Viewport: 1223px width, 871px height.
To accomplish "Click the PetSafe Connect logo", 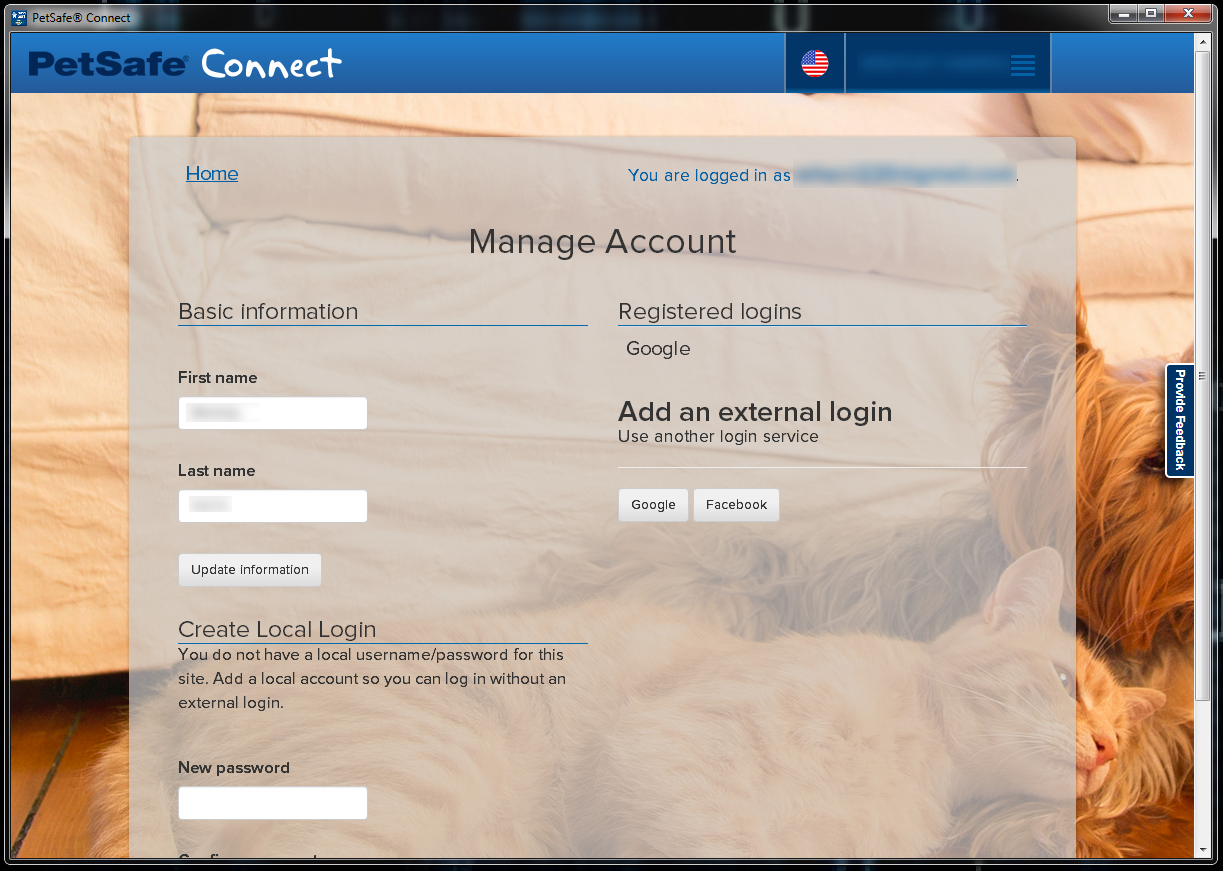I will [185, 64].
